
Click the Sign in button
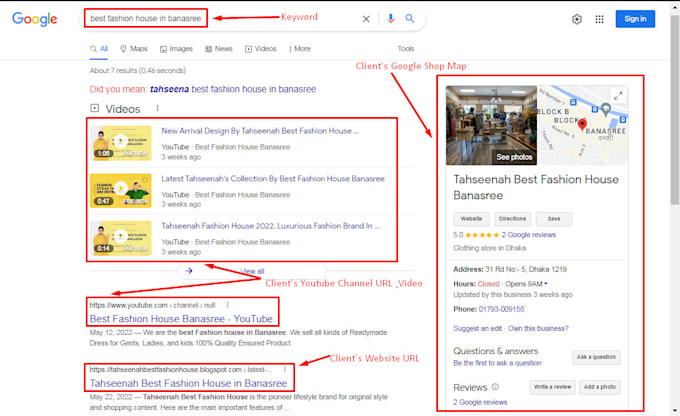[x=635, y=19]
